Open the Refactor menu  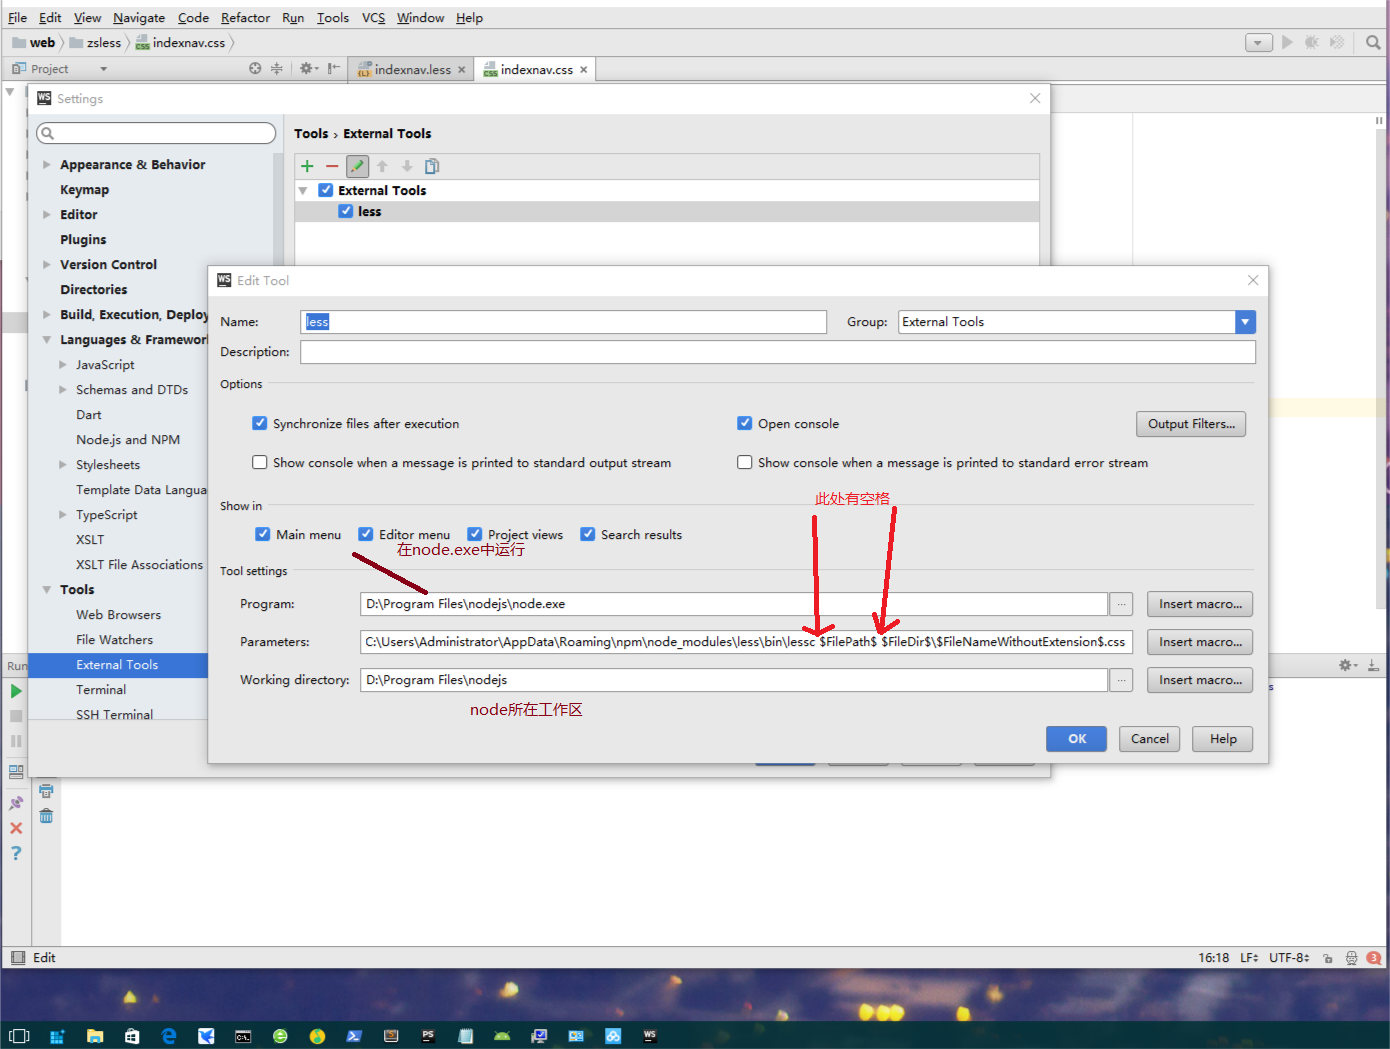(x=245, y=17)
